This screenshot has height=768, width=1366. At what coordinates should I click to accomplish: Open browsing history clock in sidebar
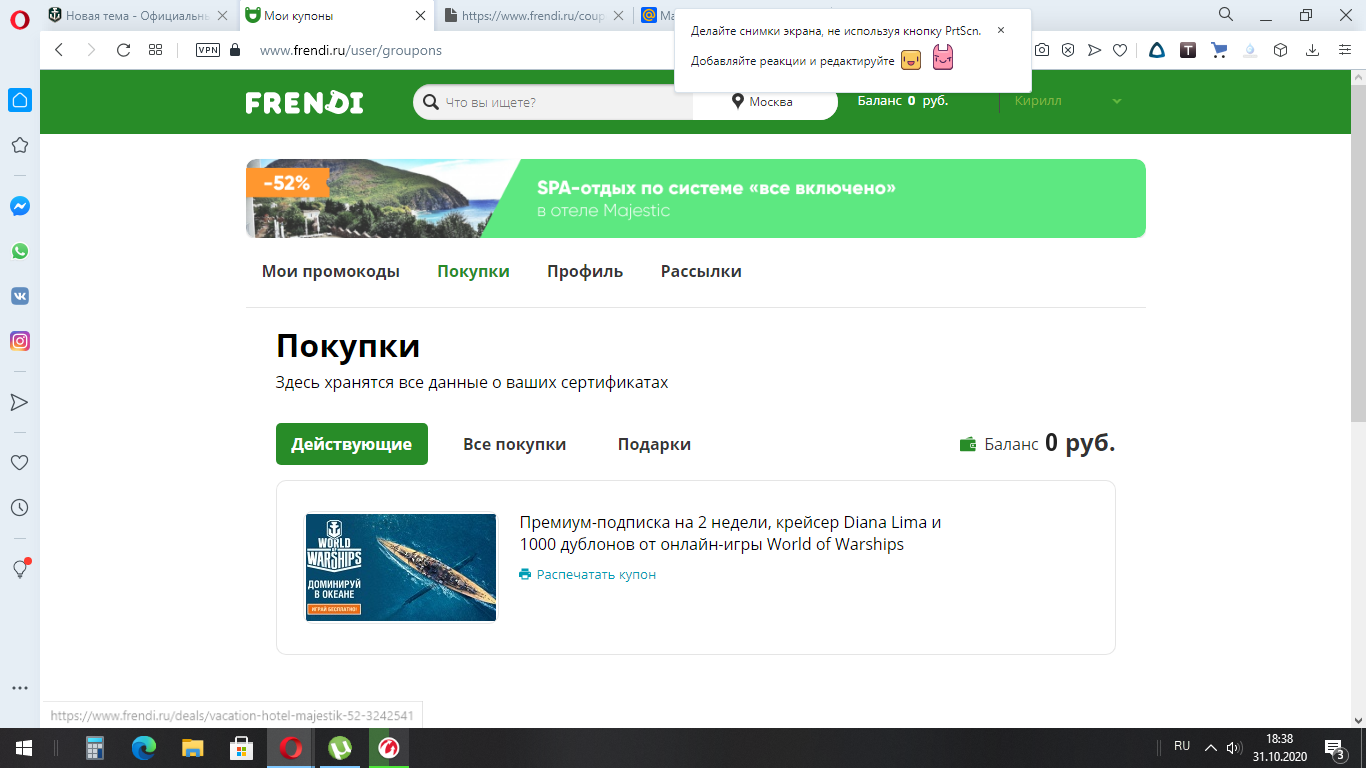coord(19,508)
